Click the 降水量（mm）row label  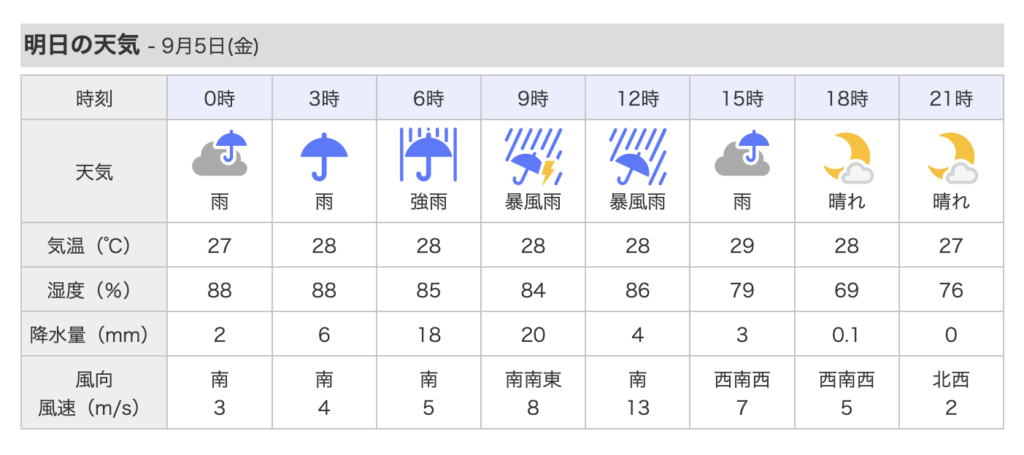(x=94, y=335)
